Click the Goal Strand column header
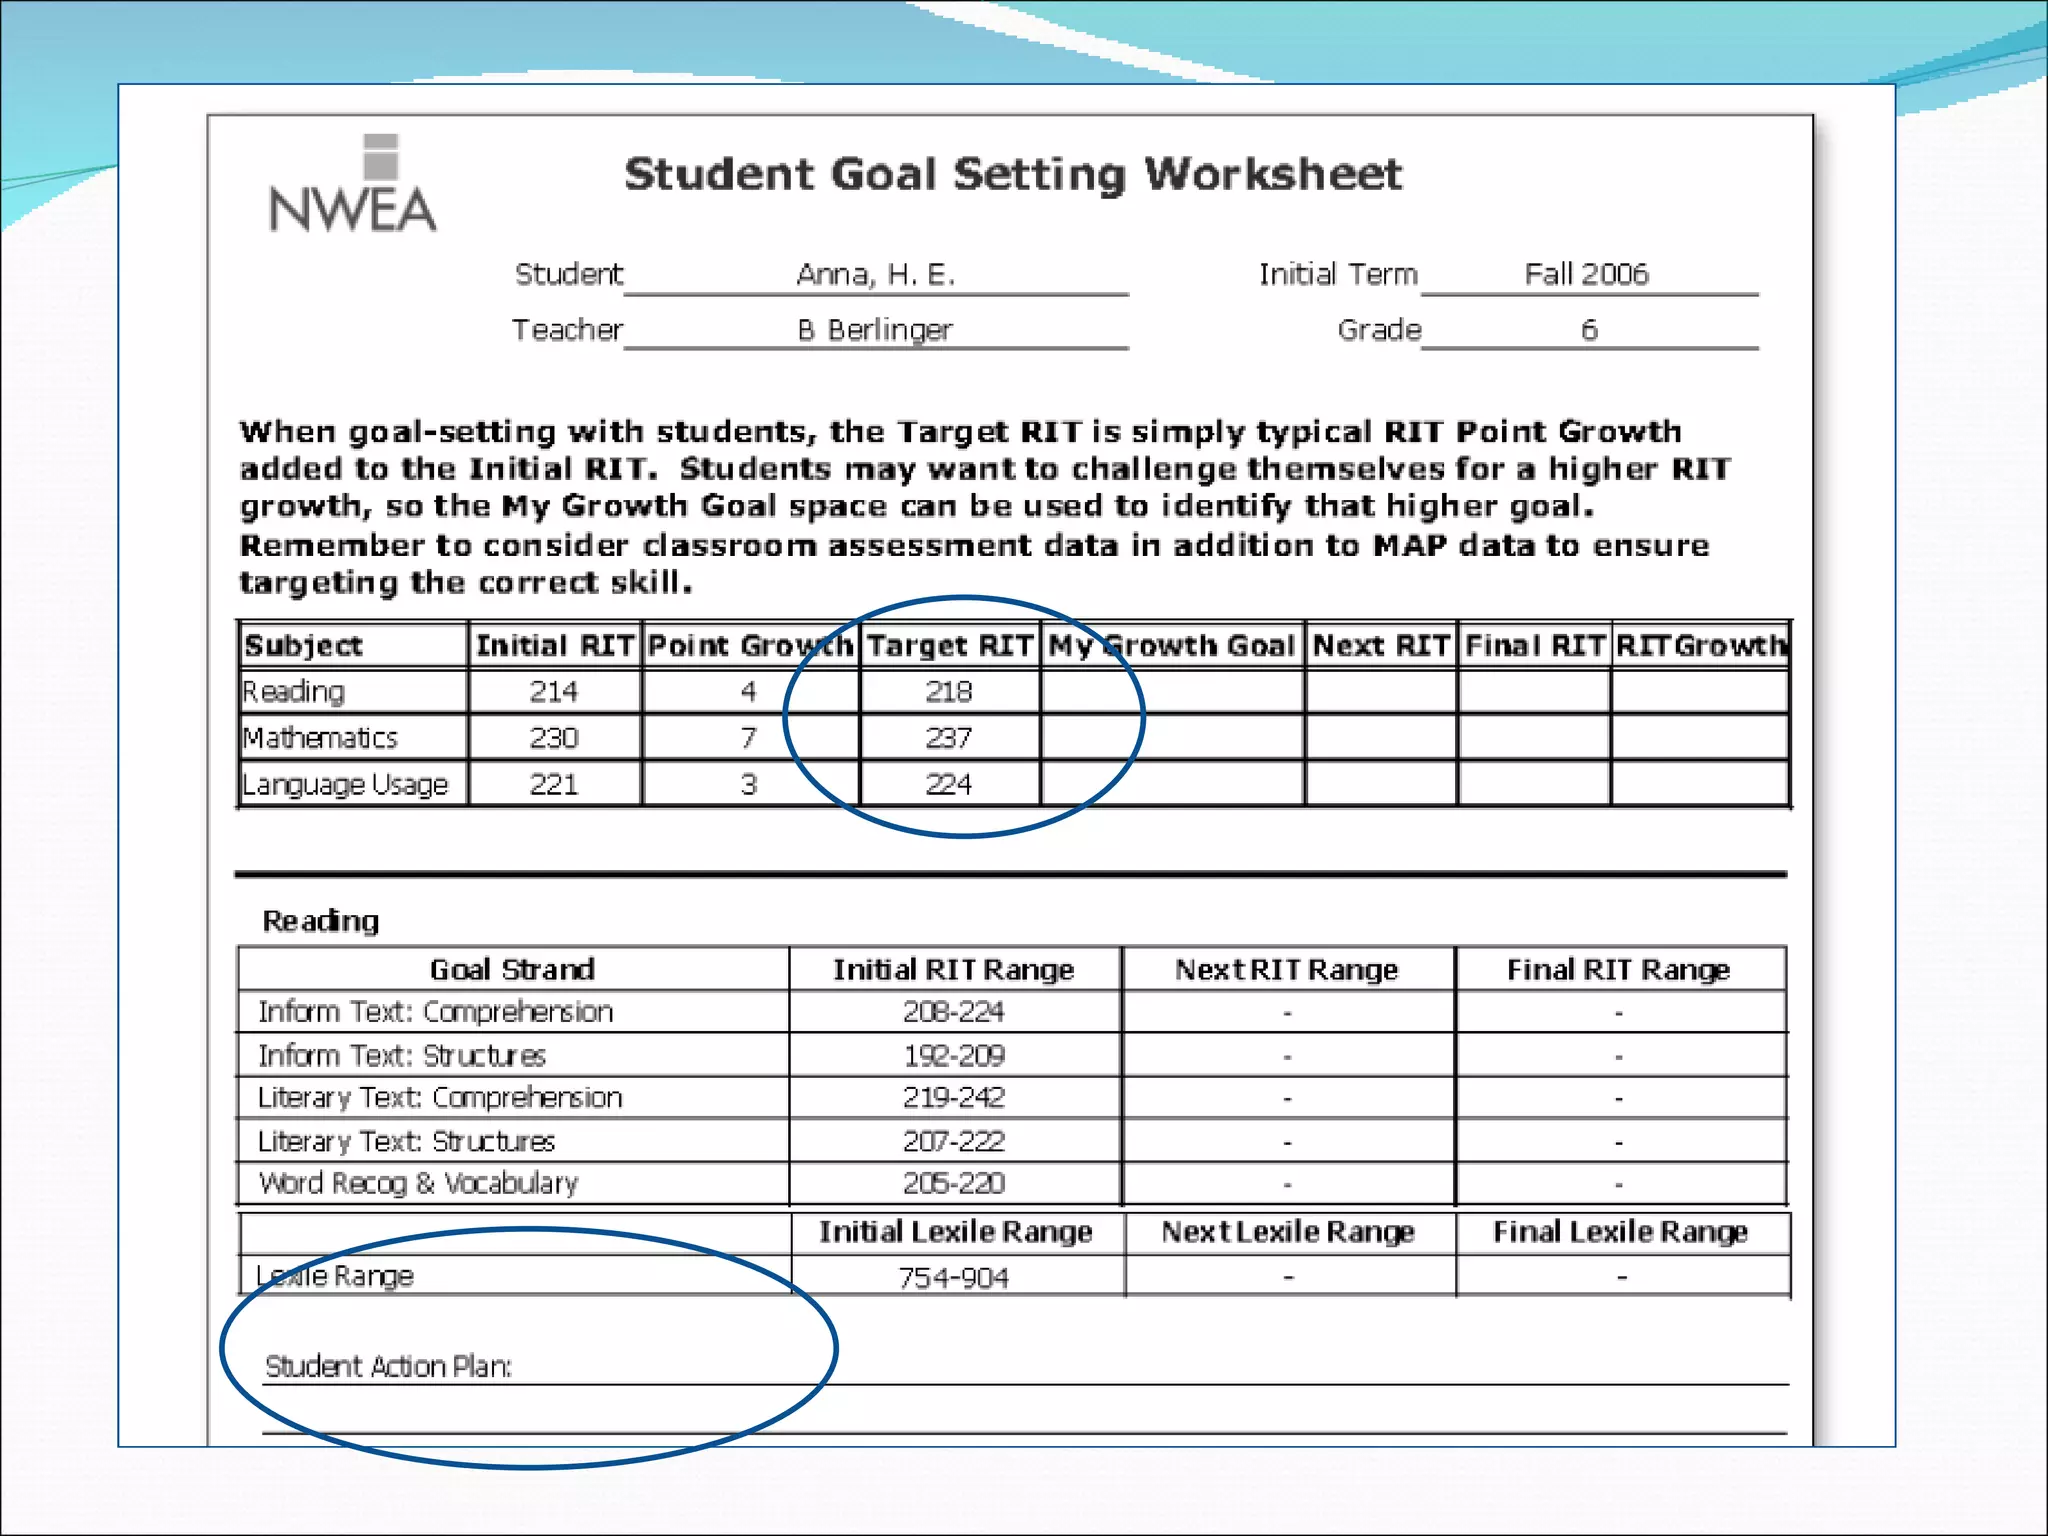This screenshot has height=1536, width=2048. (x=512, y=969)
